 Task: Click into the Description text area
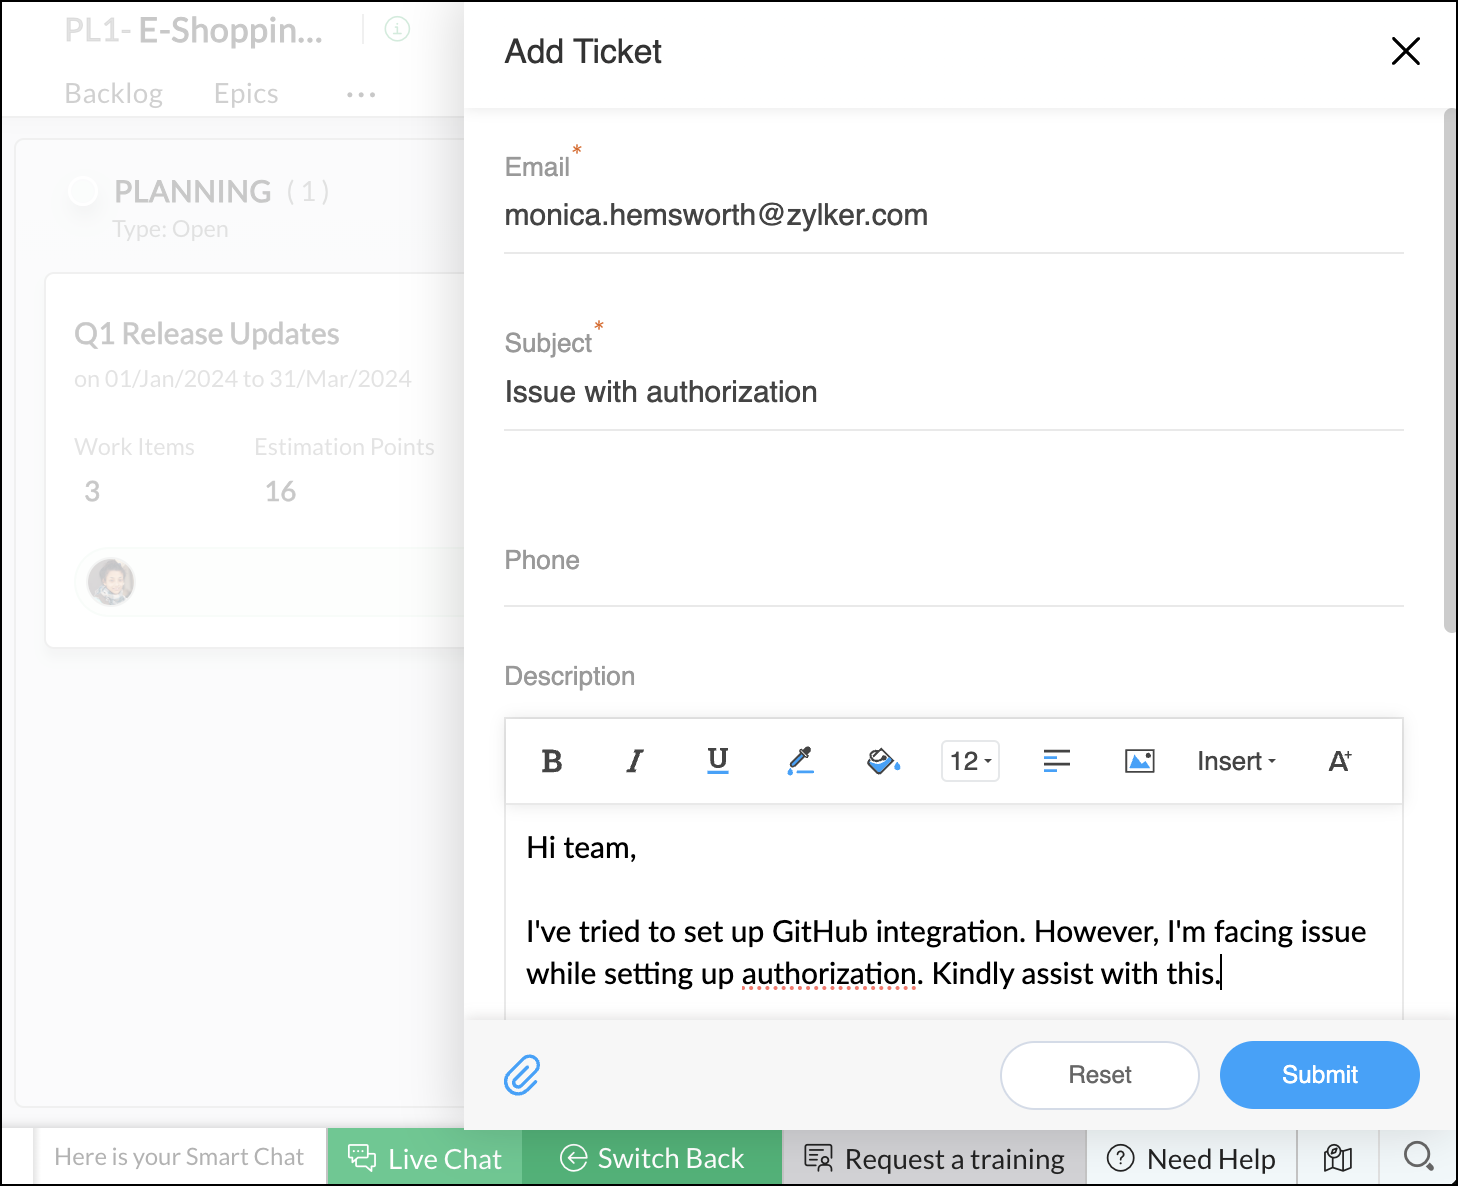954,911
